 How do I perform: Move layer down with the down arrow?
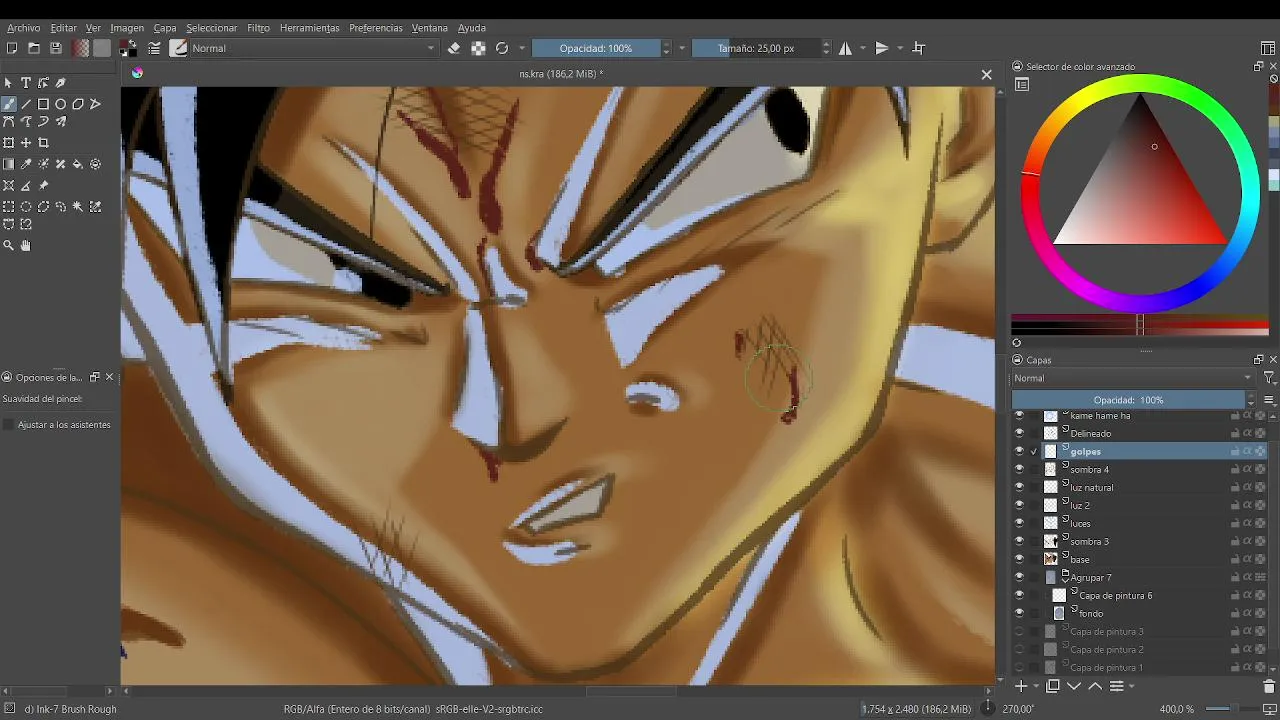point(1074,686)
